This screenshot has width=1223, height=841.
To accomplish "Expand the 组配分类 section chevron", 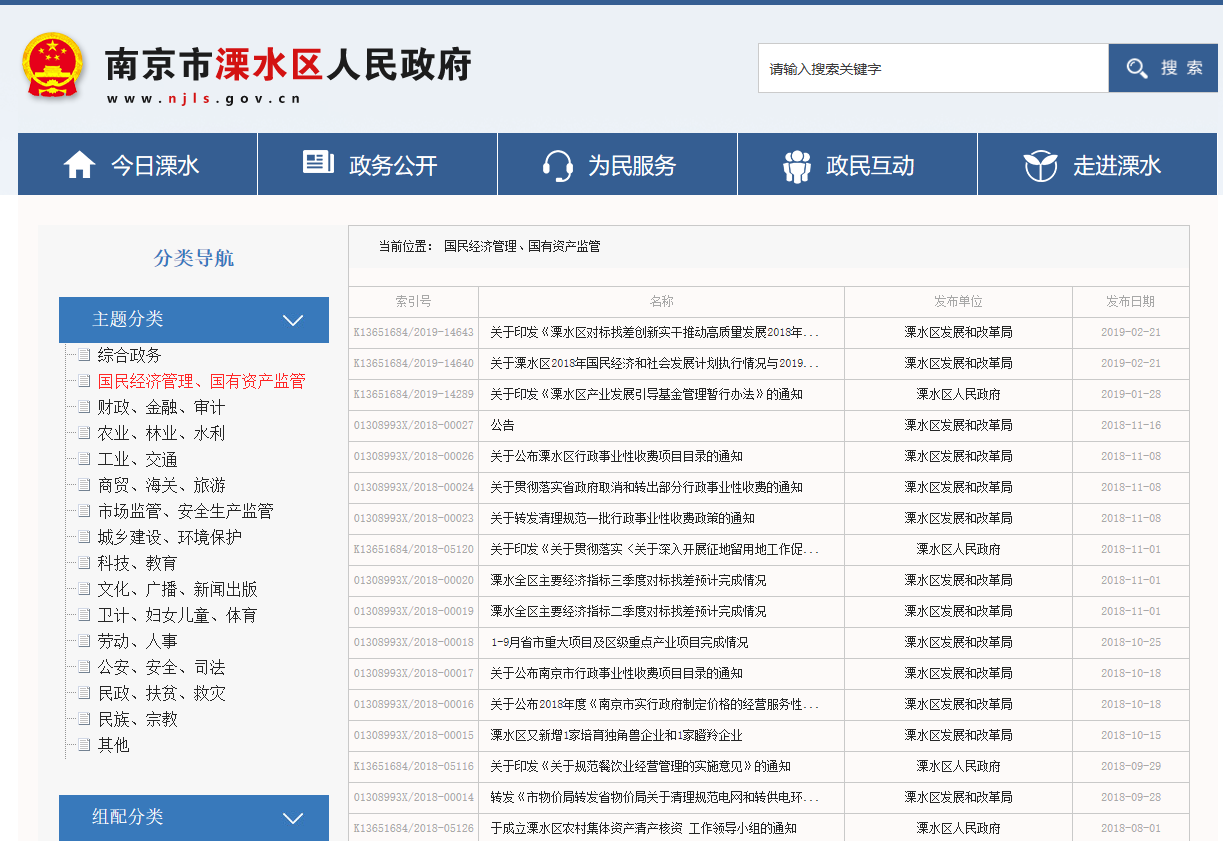I will (x=293, y=818).
